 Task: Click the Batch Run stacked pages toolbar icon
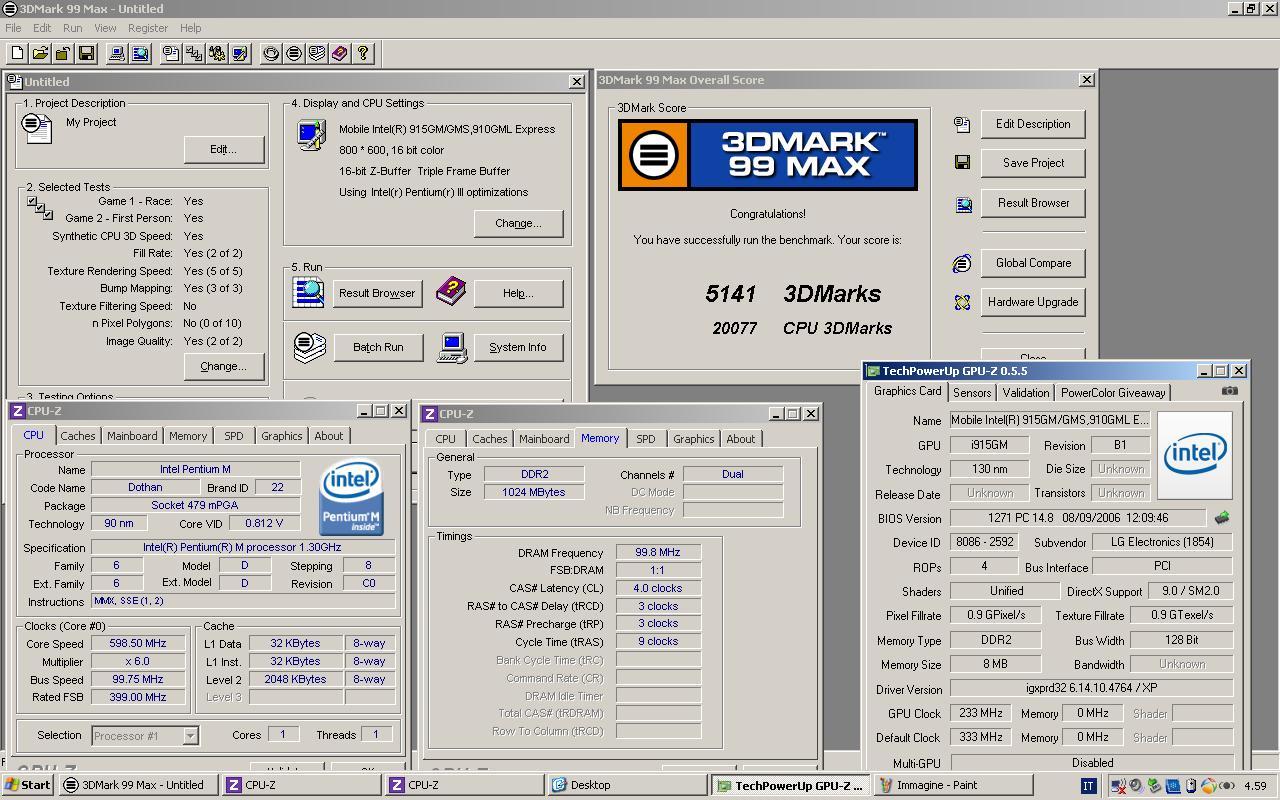pyautogui.click(x=317, y=53)
